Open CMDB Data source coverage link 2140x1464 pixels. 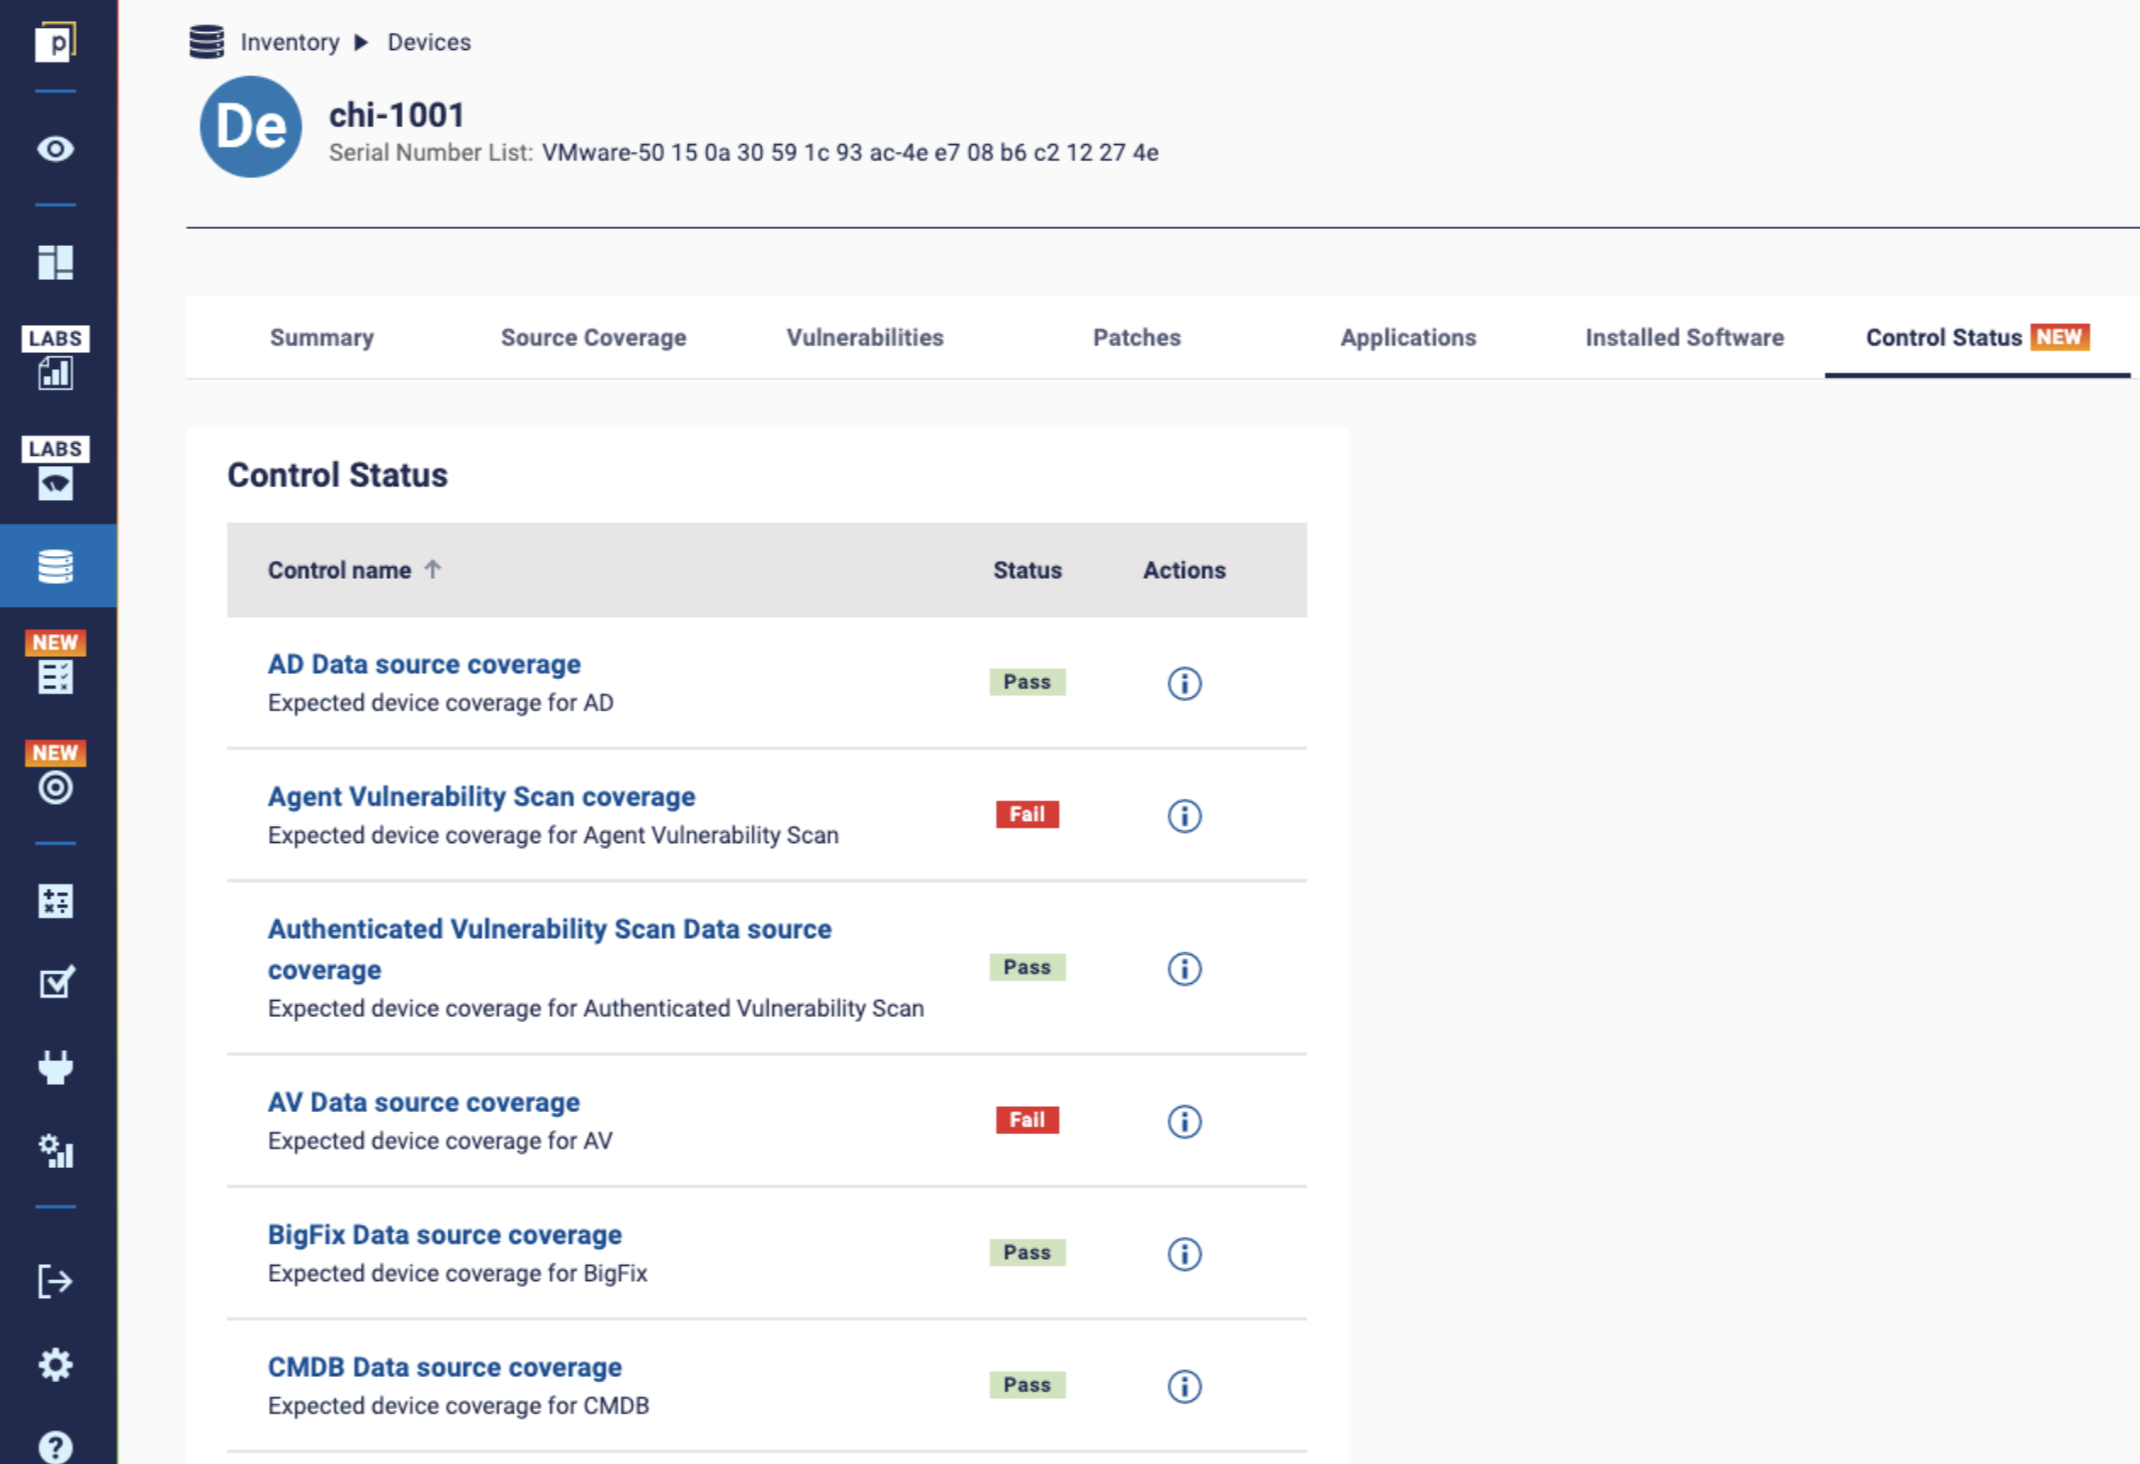tap(445, 1367)
